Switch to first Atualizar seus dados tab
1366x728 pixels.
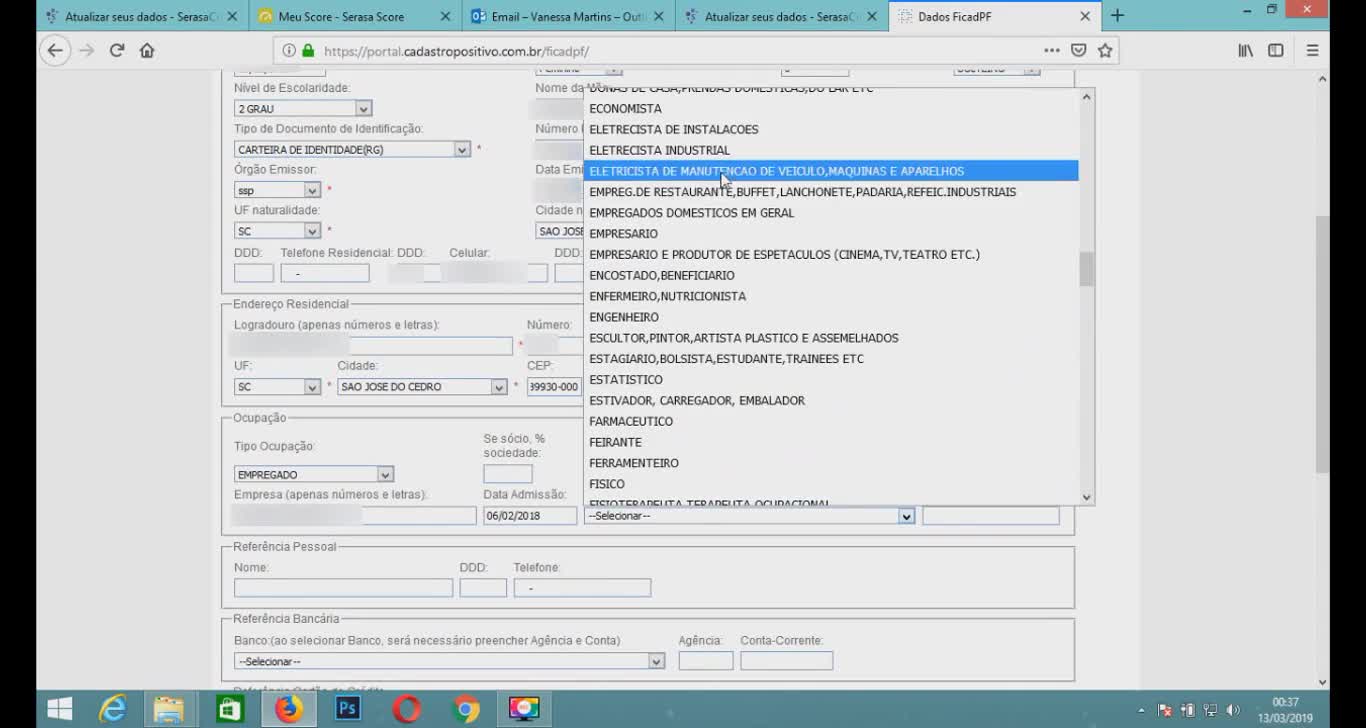143,16
